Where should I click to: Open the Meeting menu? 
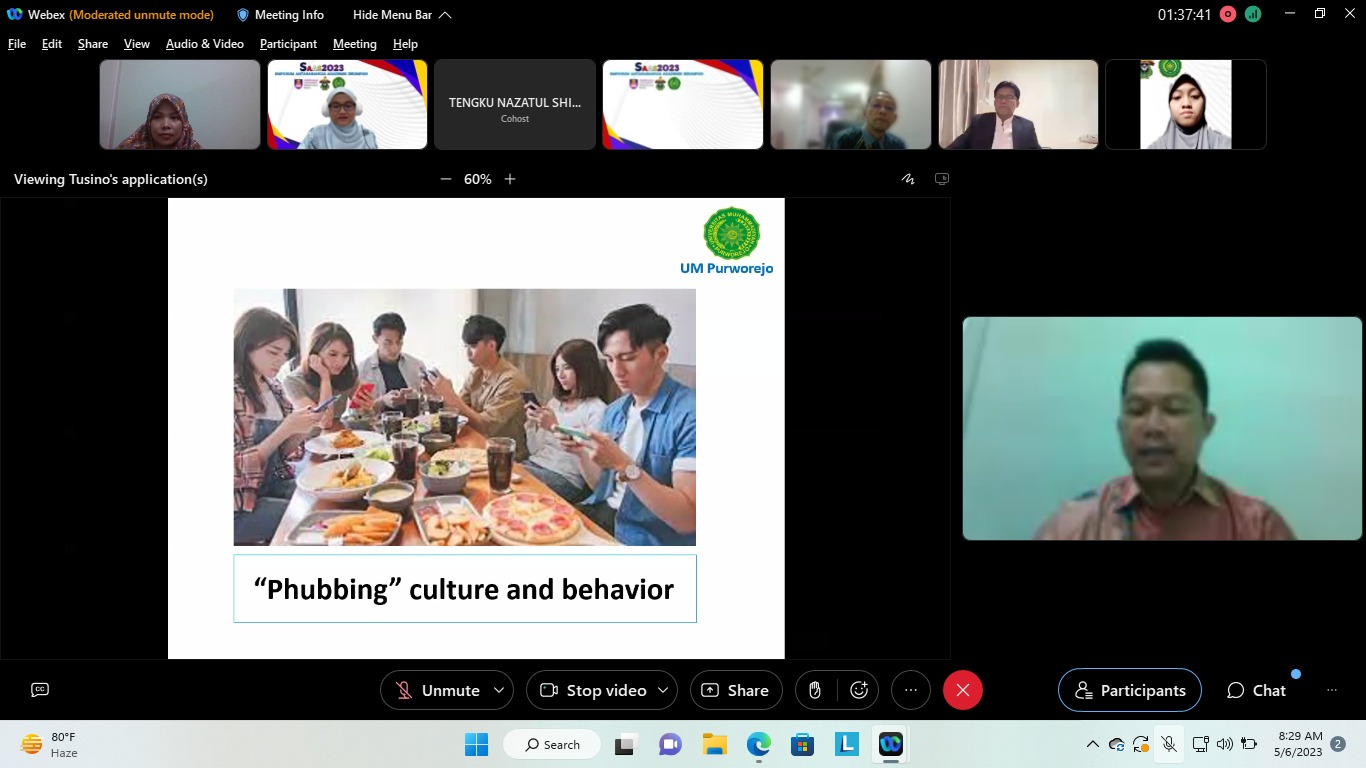pyautogui.click(x=355, y=44)
